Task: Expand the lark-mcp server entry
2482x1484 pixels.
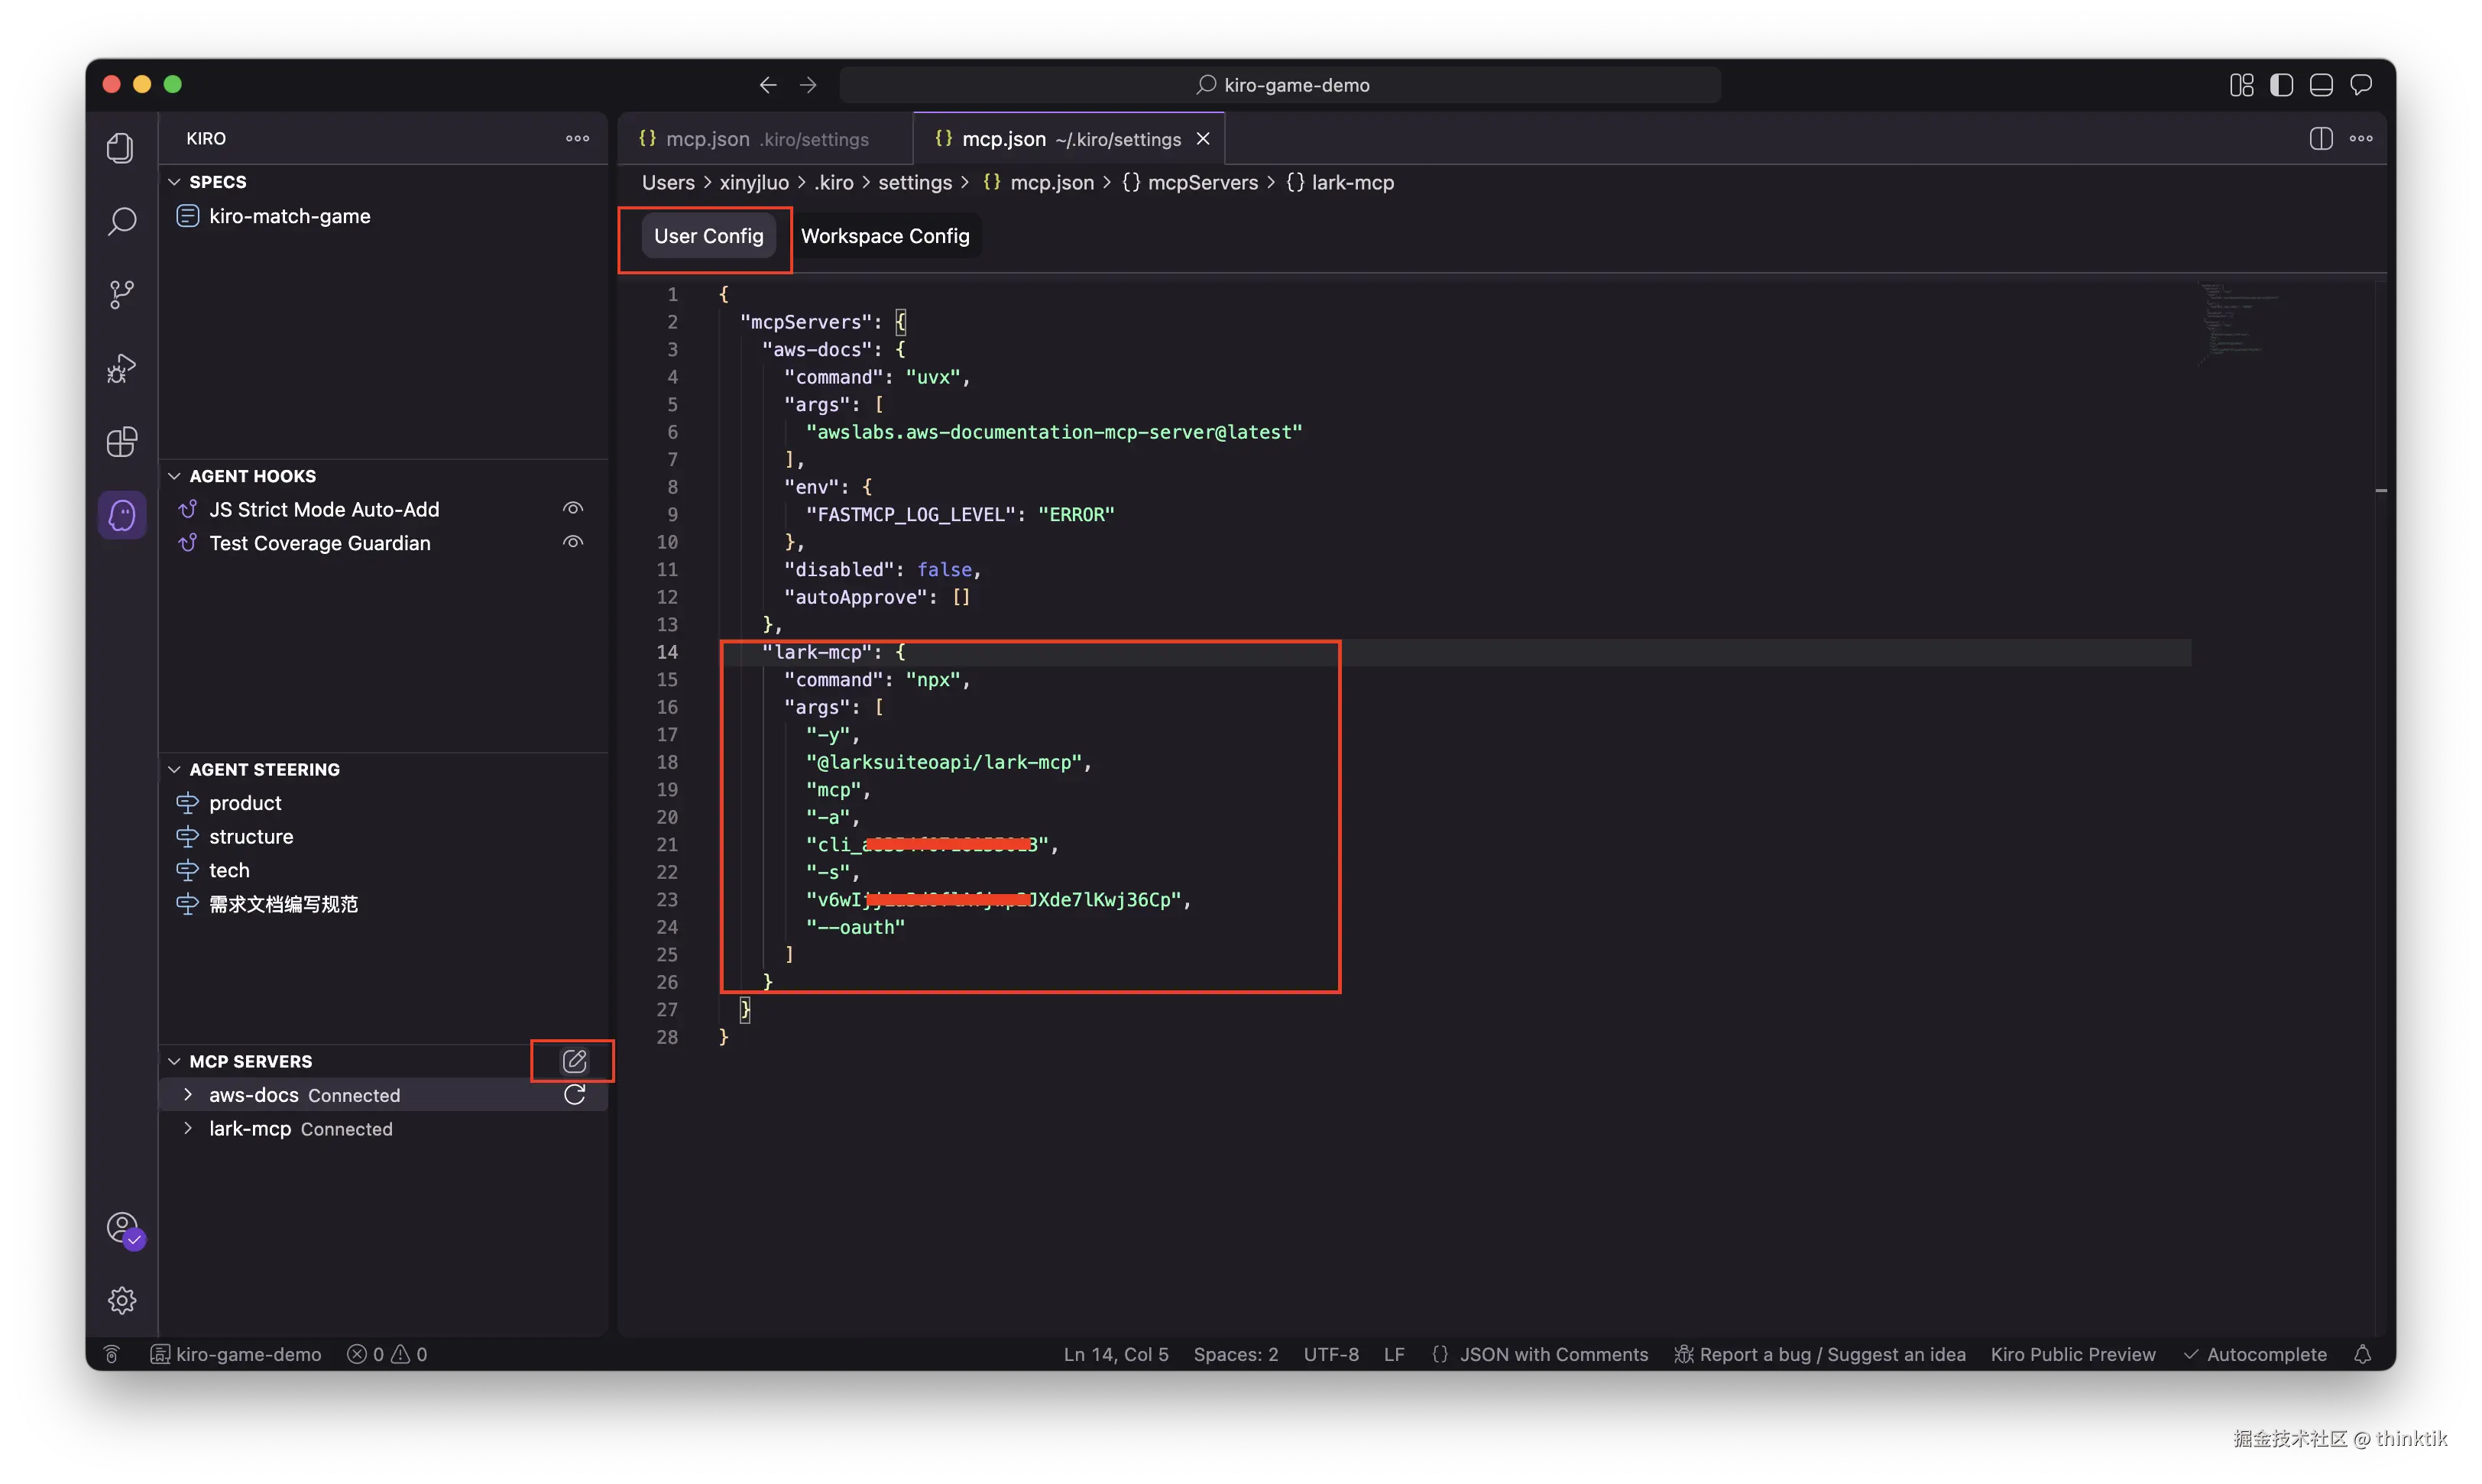Action: click(x=188, y=1129)
